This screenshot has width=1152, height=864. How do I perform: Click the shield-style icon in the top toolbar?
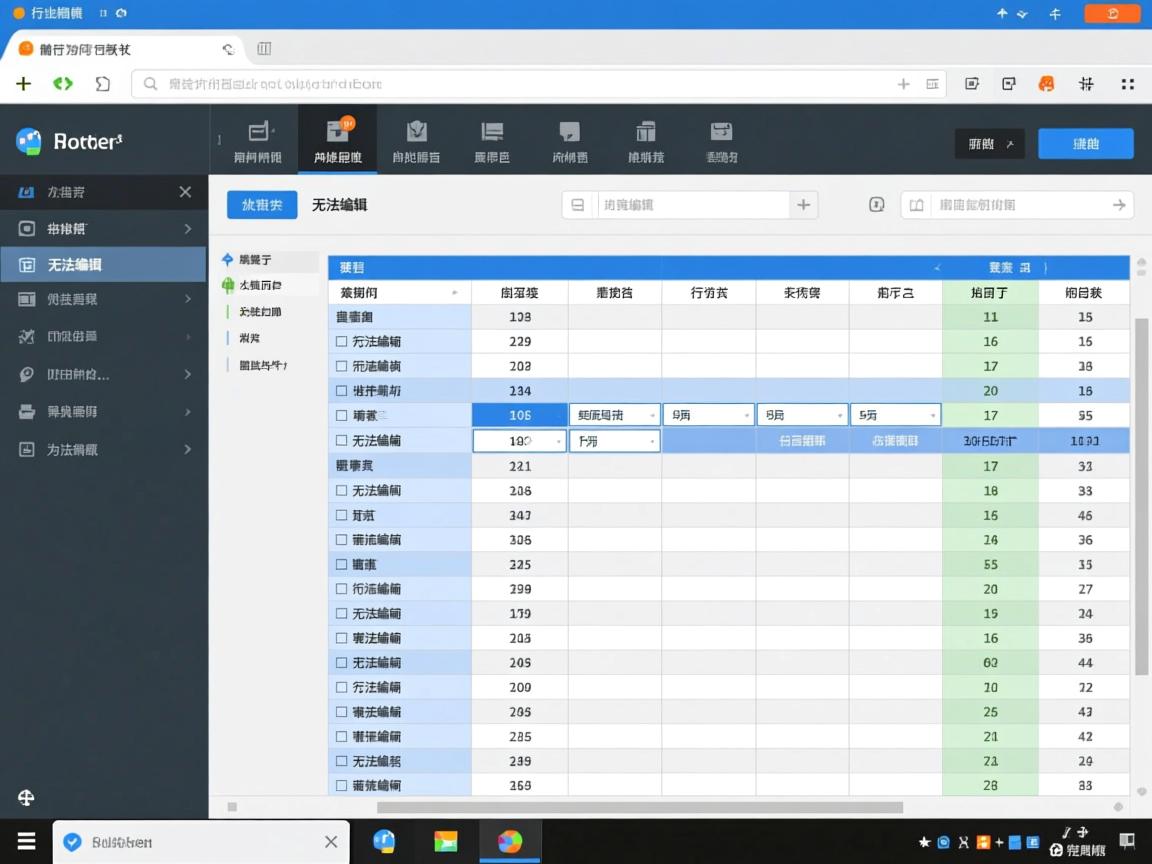[x=417, y=138]
